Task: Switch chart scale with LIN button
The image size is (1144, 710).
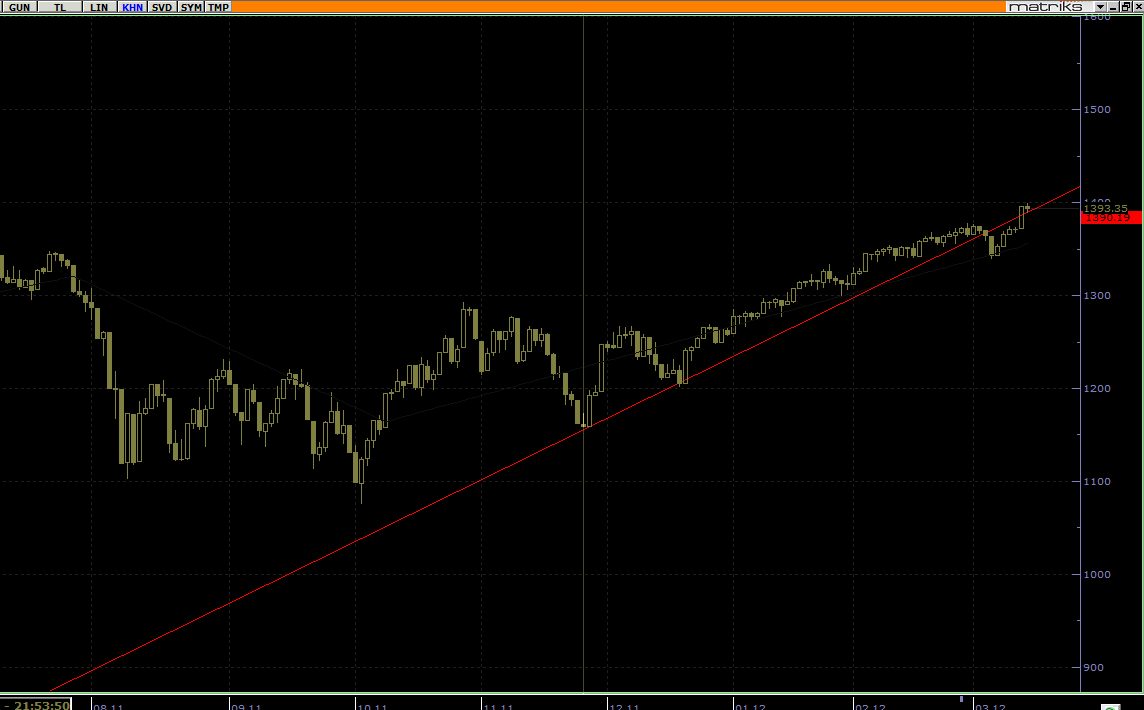Action: [99, 7]
